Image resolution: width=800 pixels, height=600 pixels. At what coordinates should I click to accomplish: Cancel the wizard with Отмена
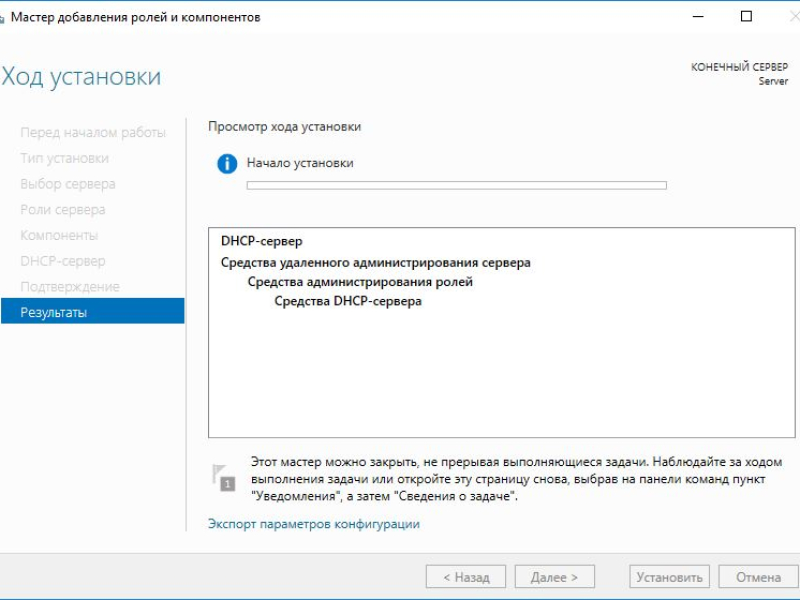tap(758, 577)
